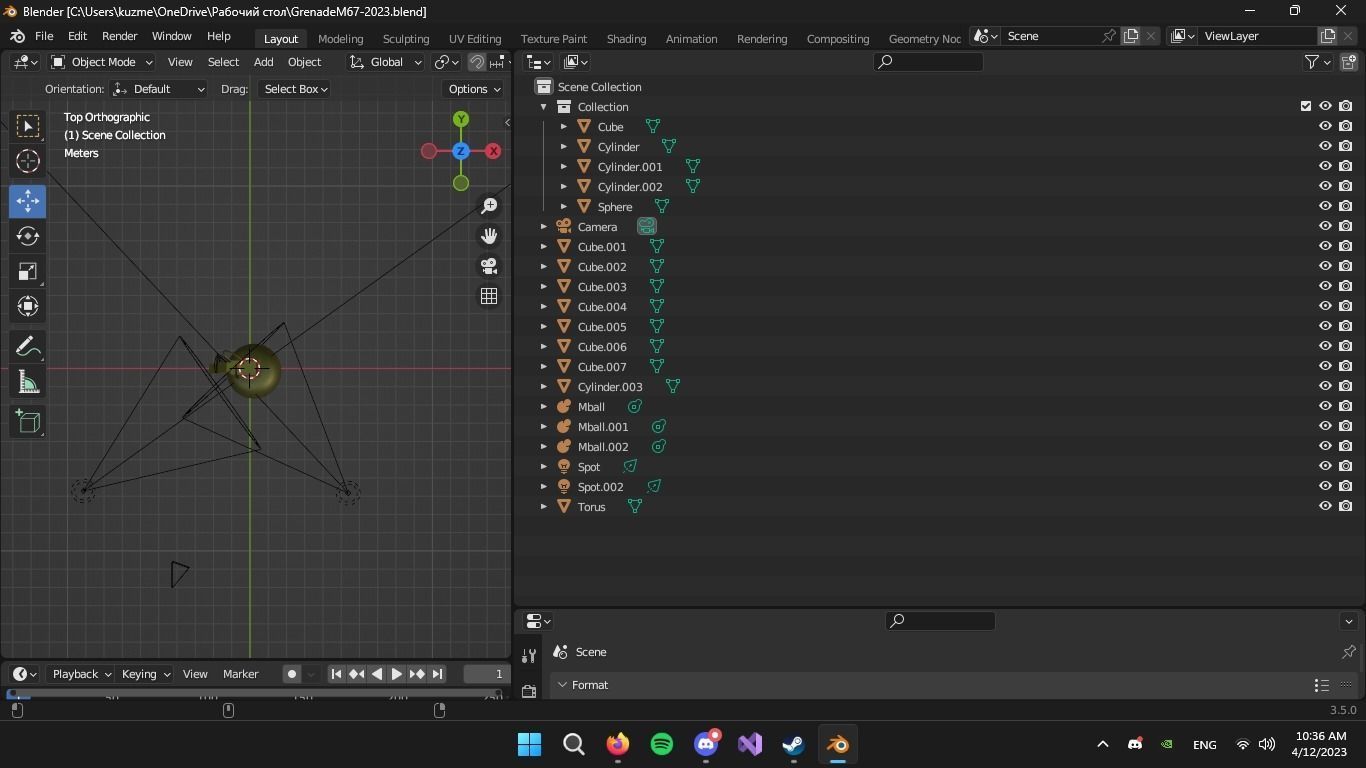The width and height of the screenshot is (1366, 768).
Task: Click the Blender logo menu icon
Action: click(x=17, y=36)
